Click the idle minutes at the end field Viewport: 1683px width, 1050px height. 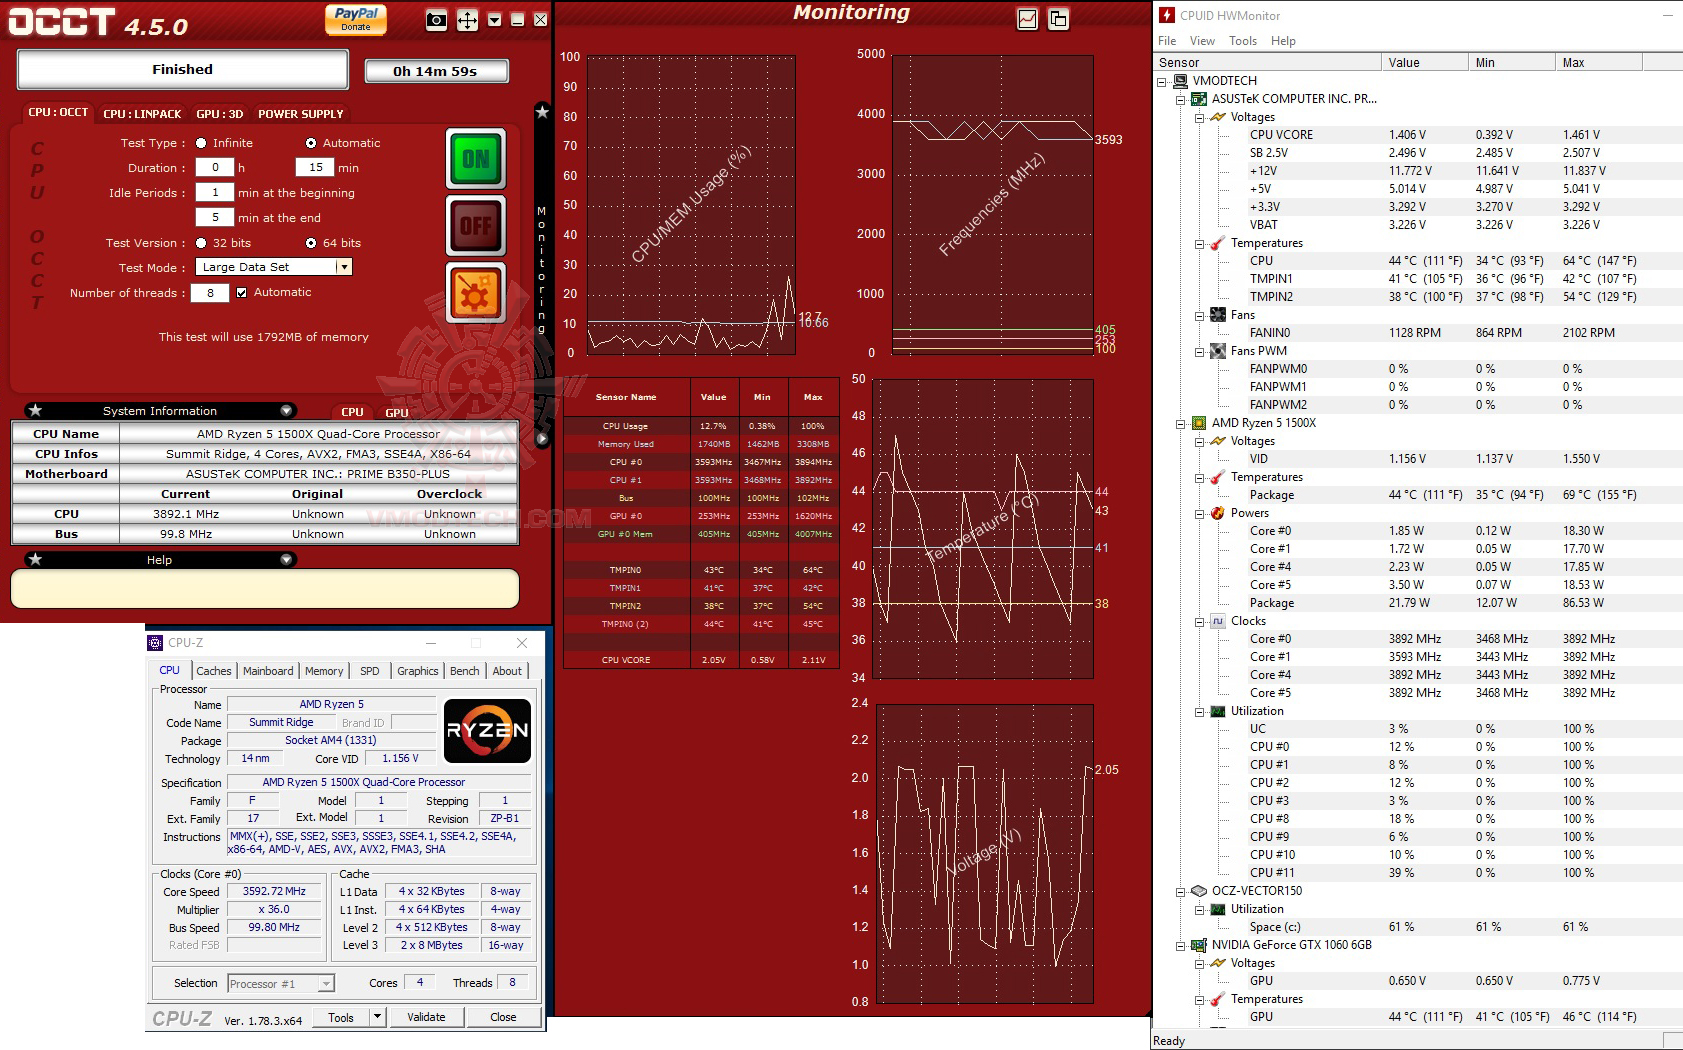(215, 218)
